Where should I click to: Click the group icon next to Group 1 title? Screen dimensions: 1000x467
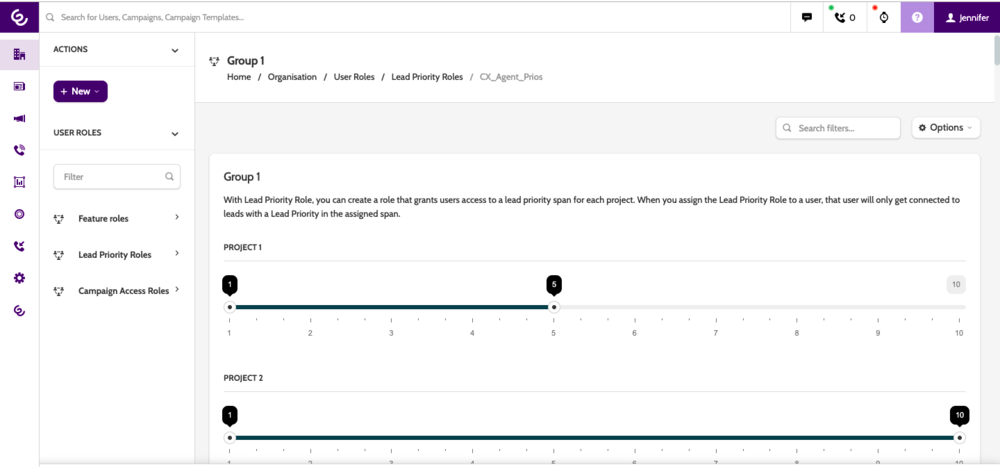pyautogui.click(x=214, y=61)
